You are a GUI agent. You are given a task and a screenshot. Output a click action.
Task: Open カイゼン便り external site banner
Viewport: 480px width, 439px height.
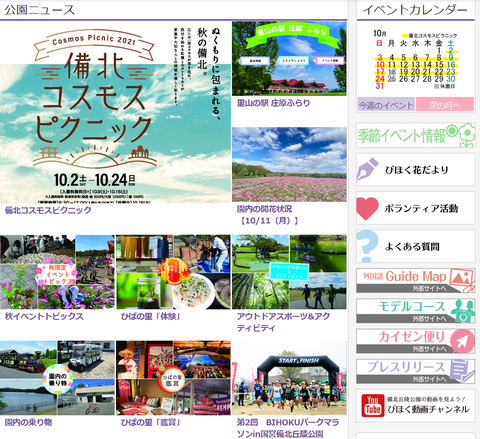coord(416,341)
